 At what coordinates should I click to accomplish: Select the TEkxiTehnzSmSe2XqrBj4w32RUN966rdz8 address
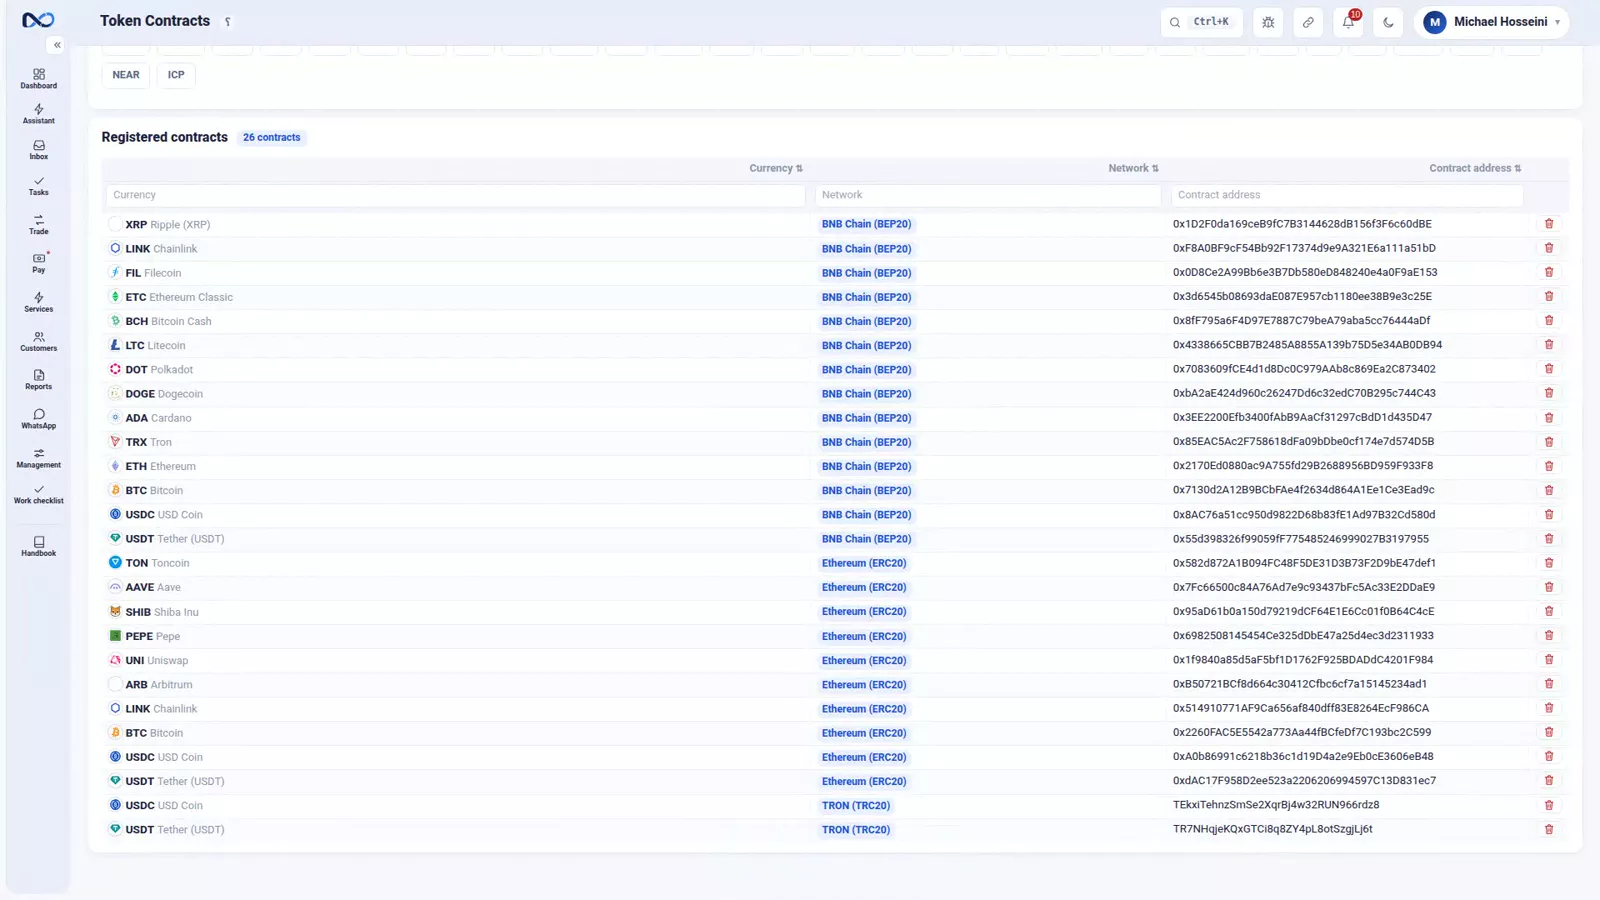point(1276,804)
